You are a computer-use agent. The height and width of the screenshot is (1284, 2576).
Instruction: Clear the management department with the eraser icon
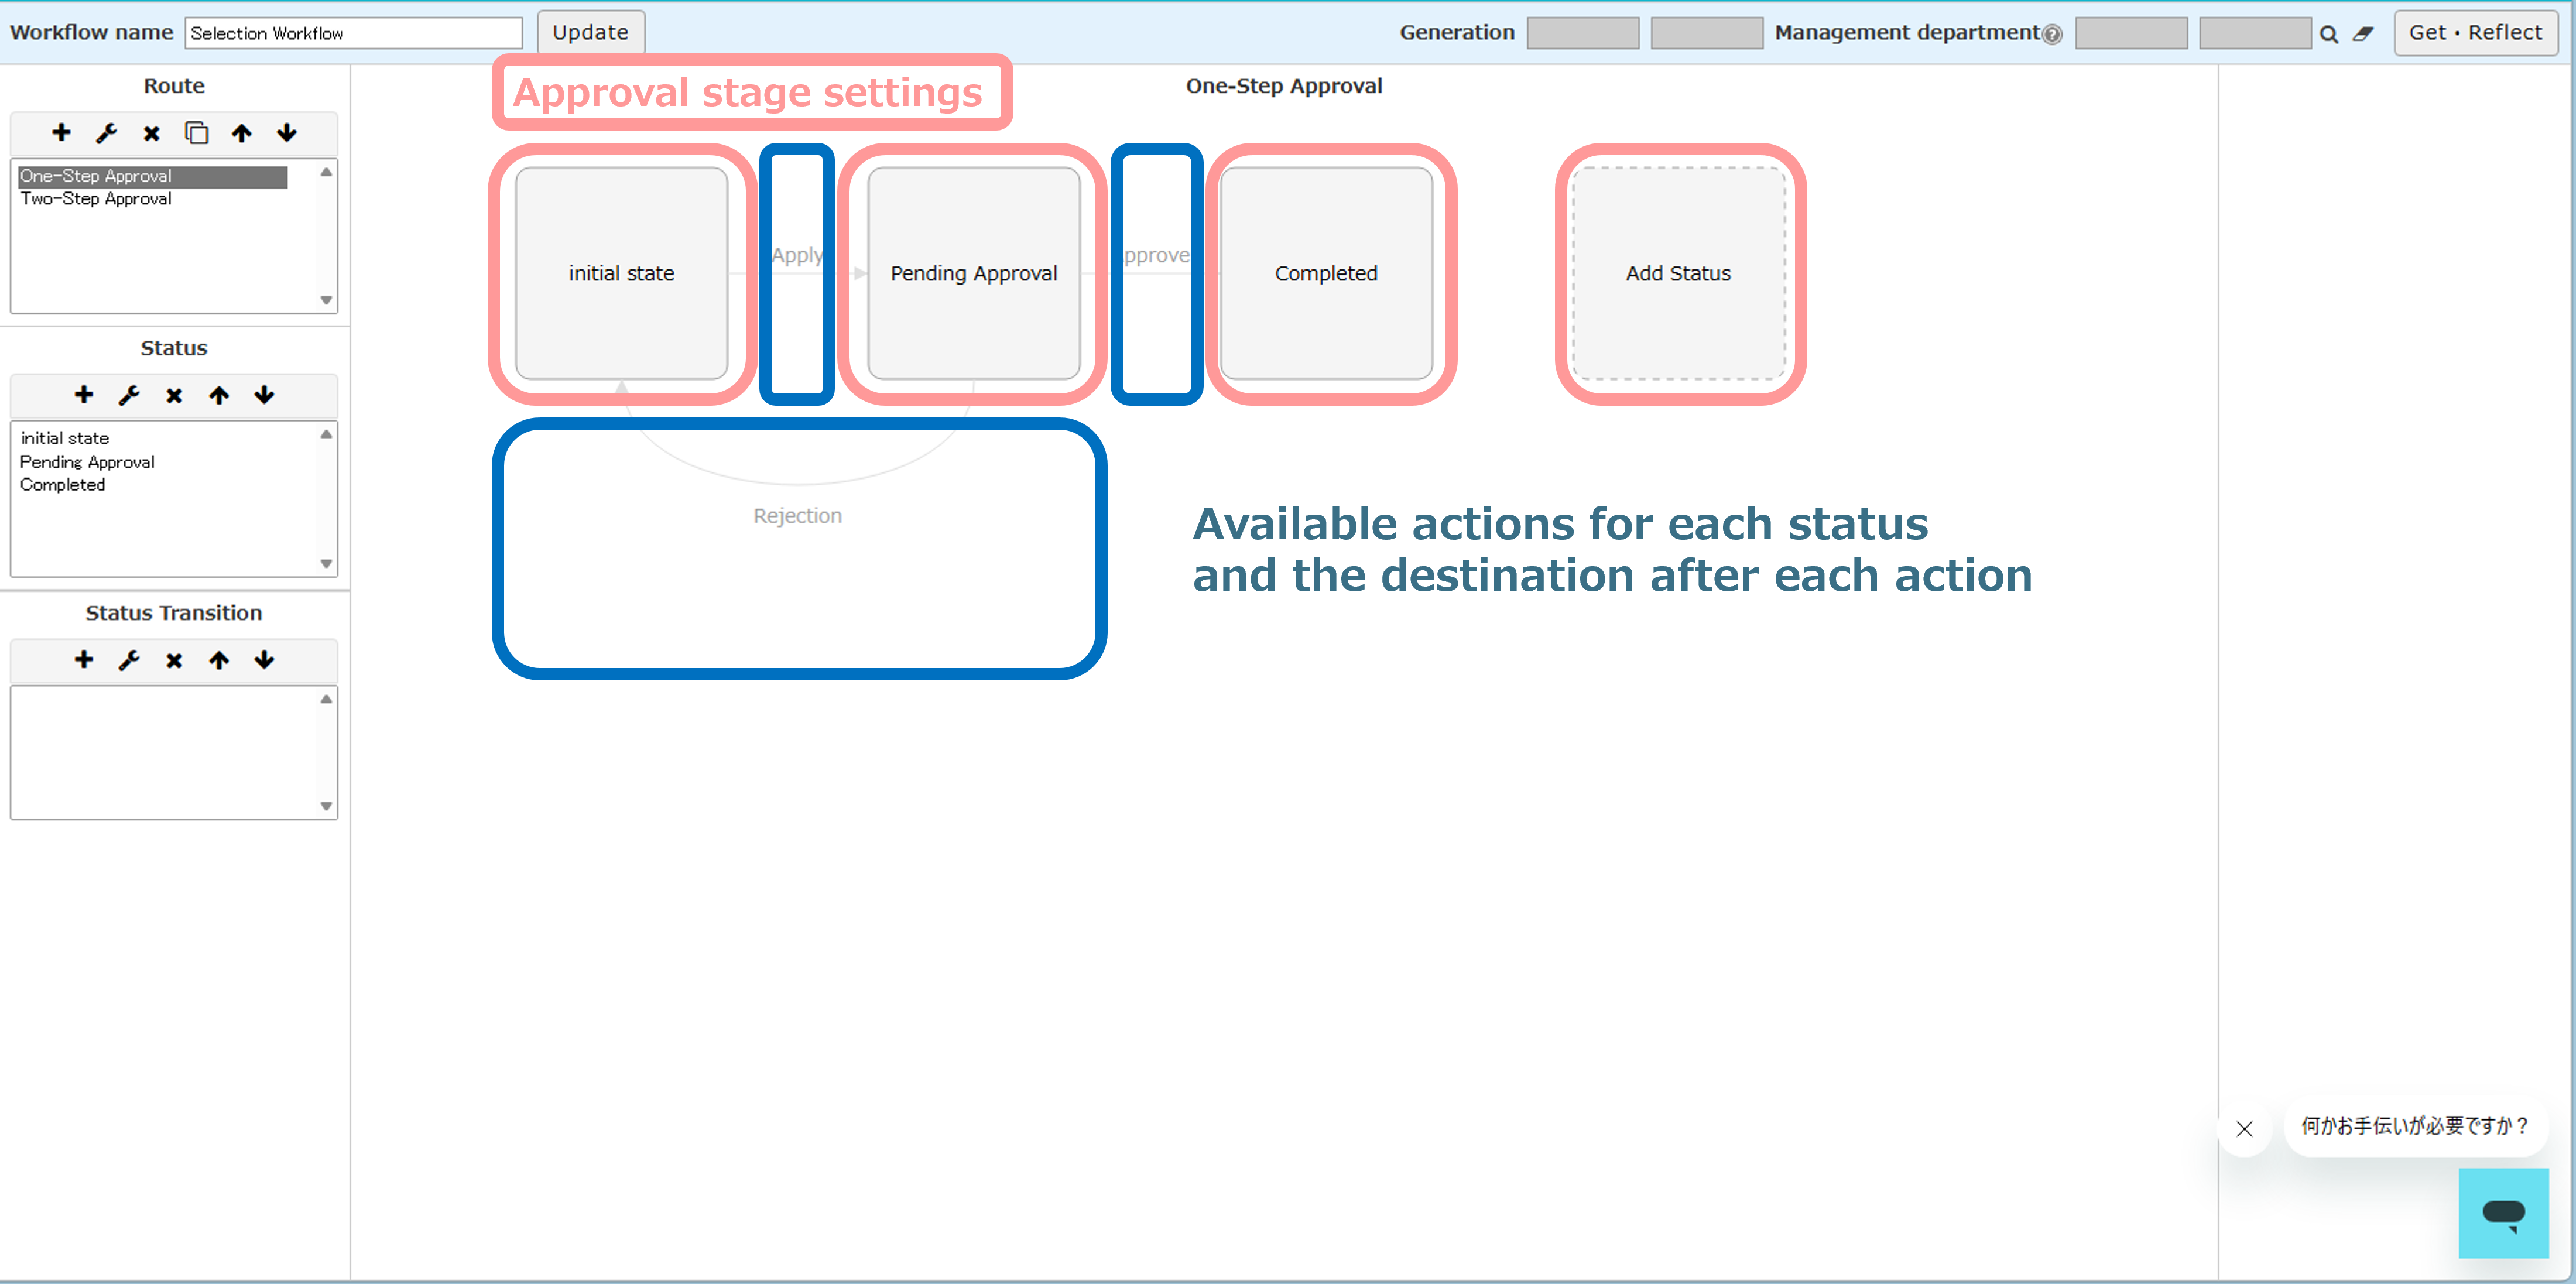coord(2363,34)
